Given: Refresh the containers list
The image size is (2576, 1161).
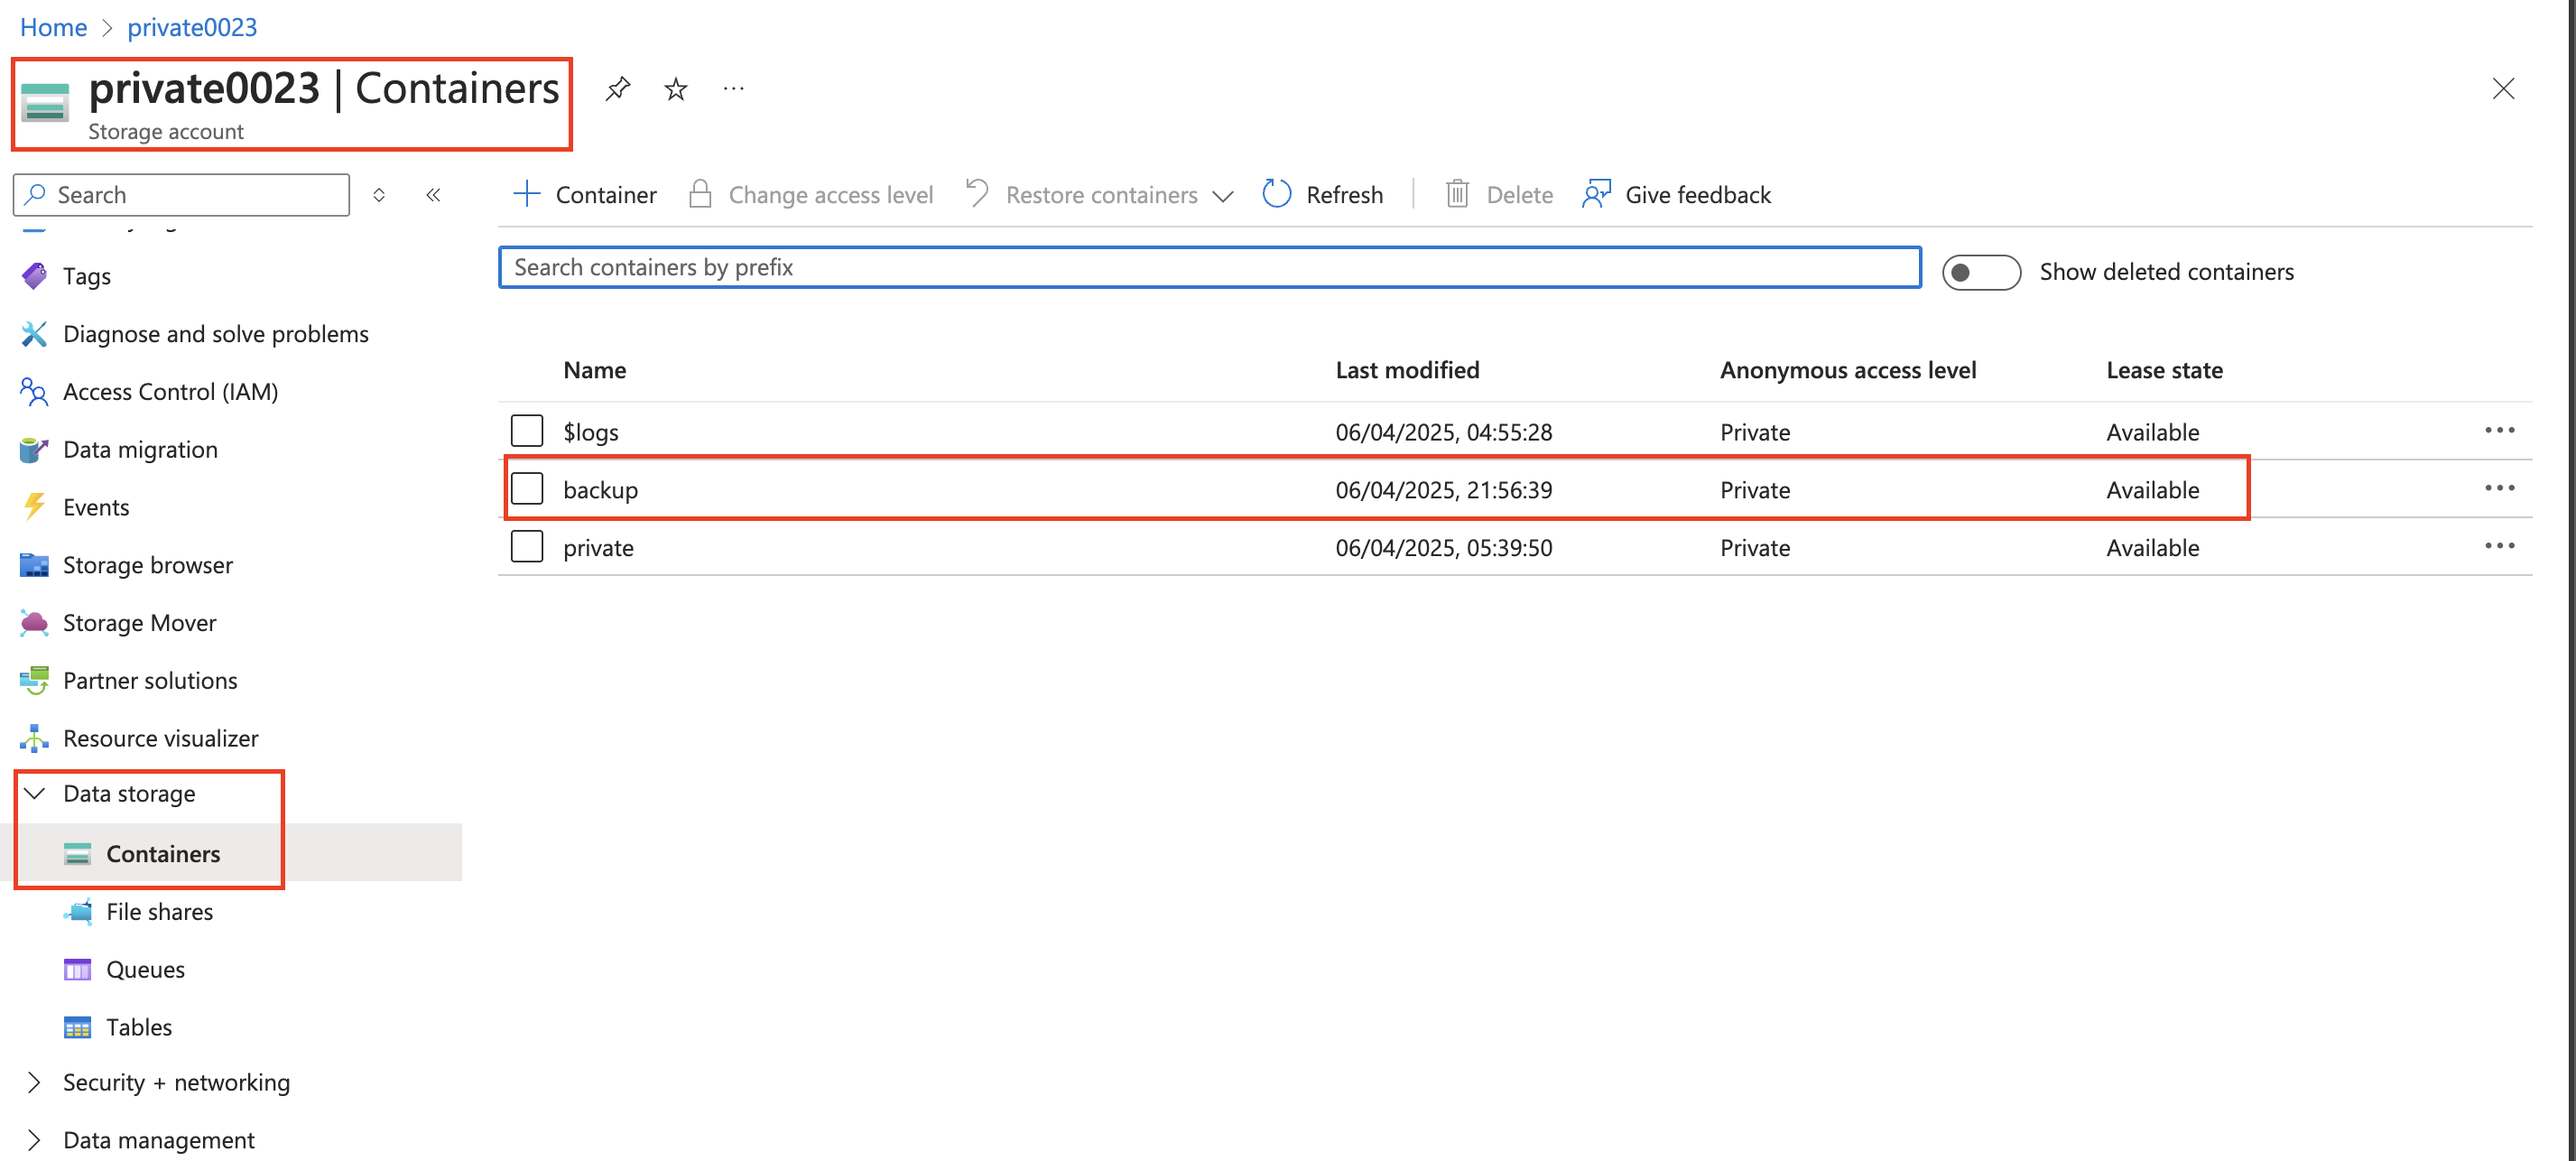Looking at the screenshot, I should click(1322, 195).
